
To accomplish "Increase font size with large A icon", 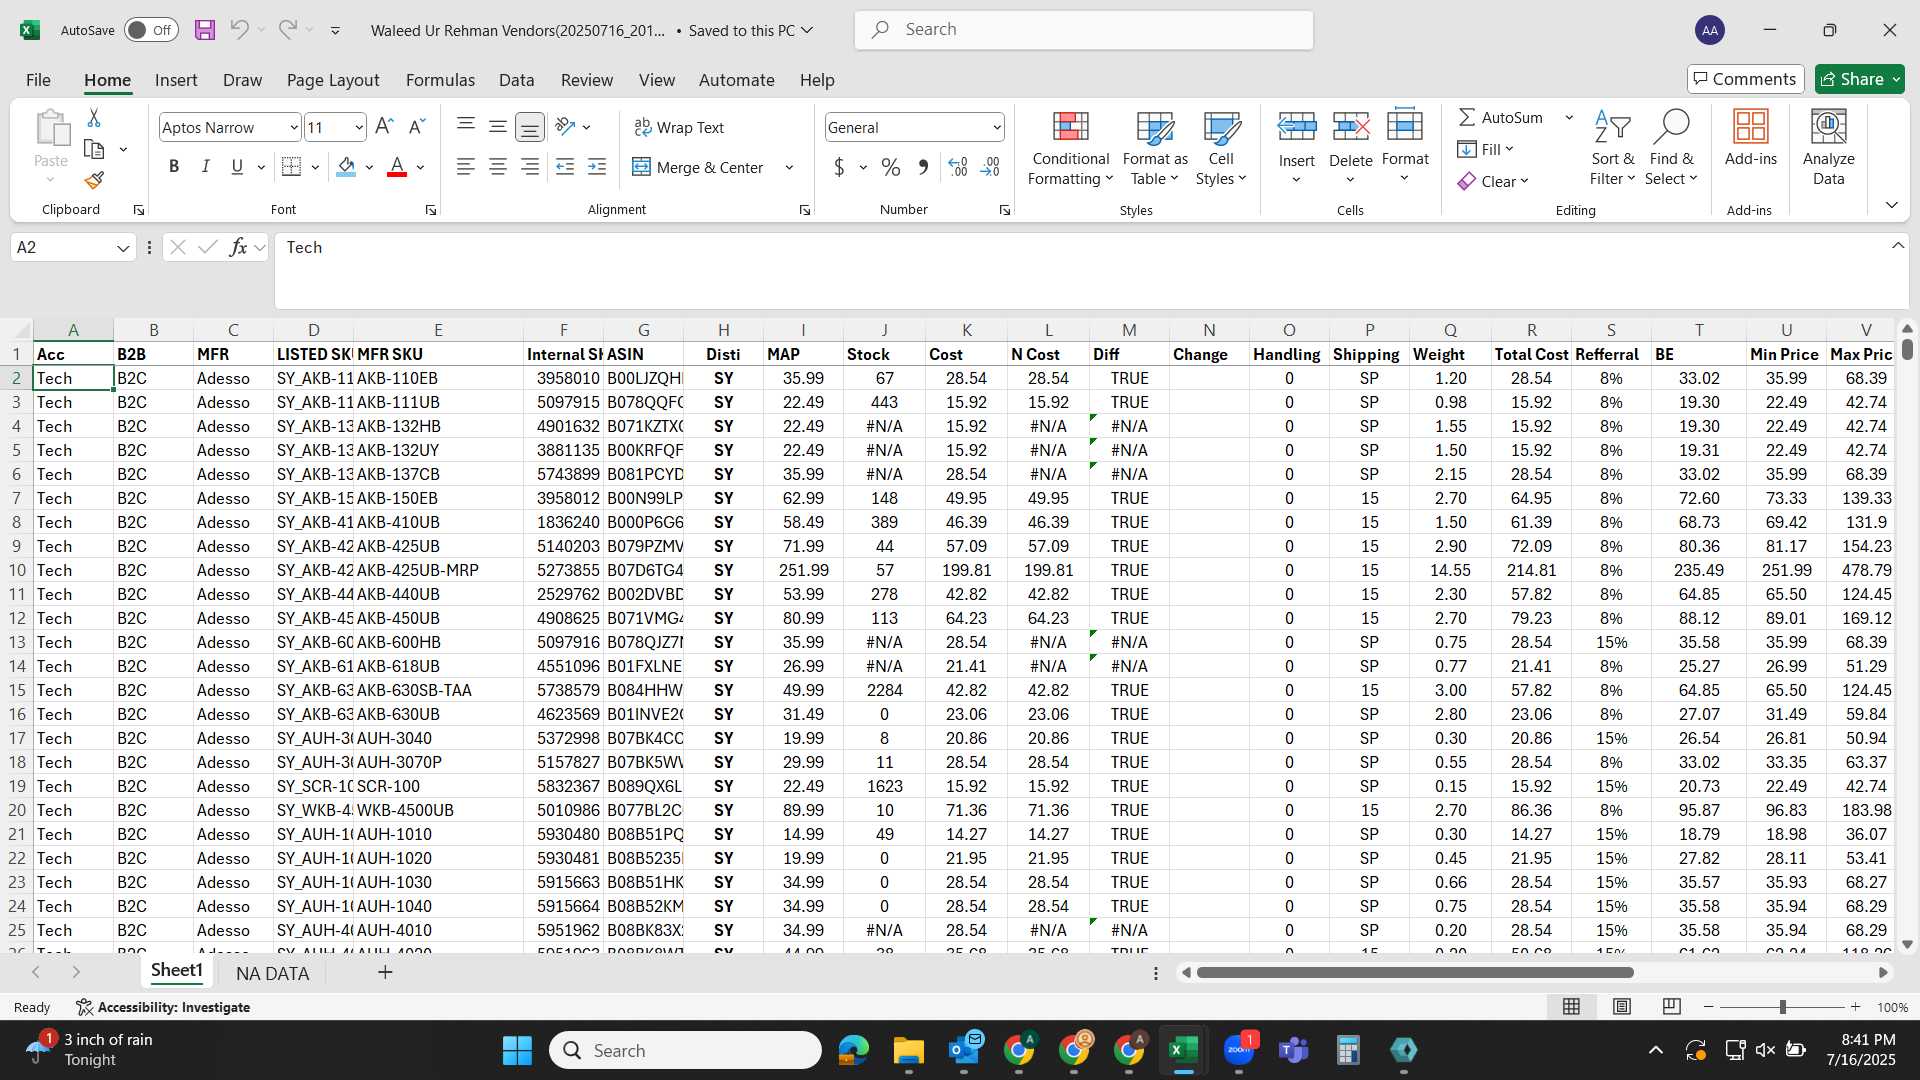I will coord(384,127).
